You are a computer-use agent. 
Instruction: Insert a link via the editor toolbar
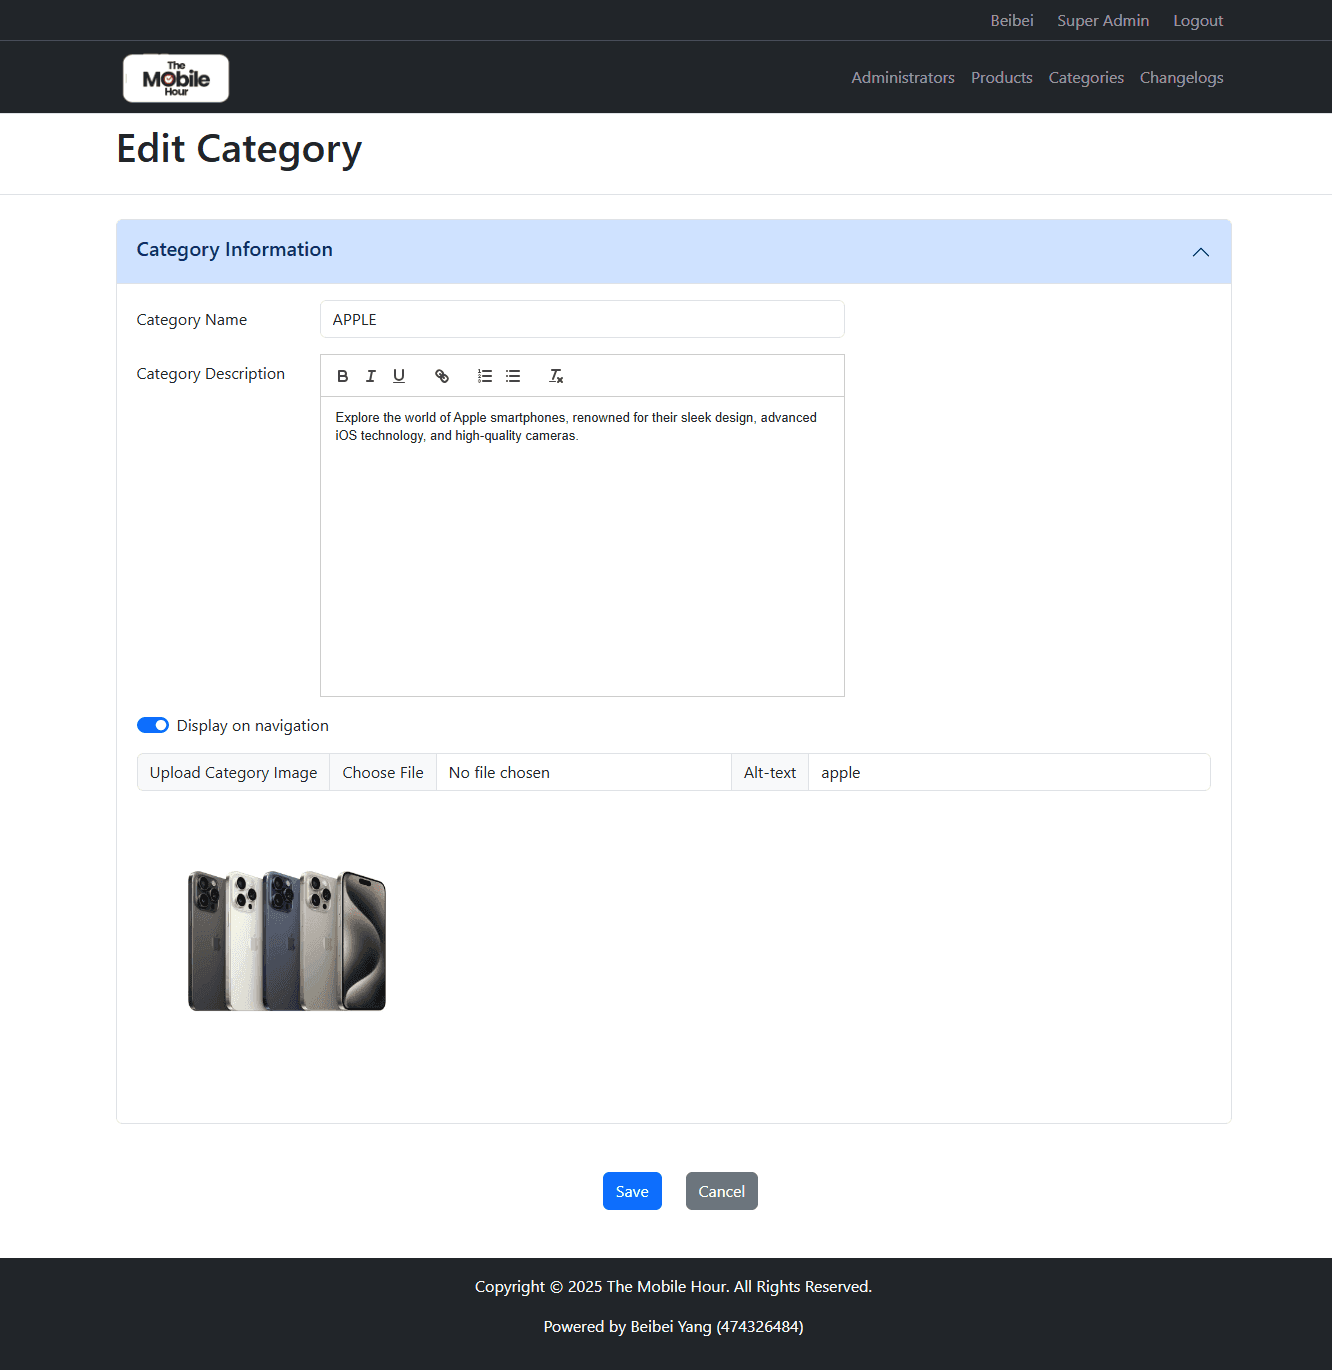coord(442,376)
